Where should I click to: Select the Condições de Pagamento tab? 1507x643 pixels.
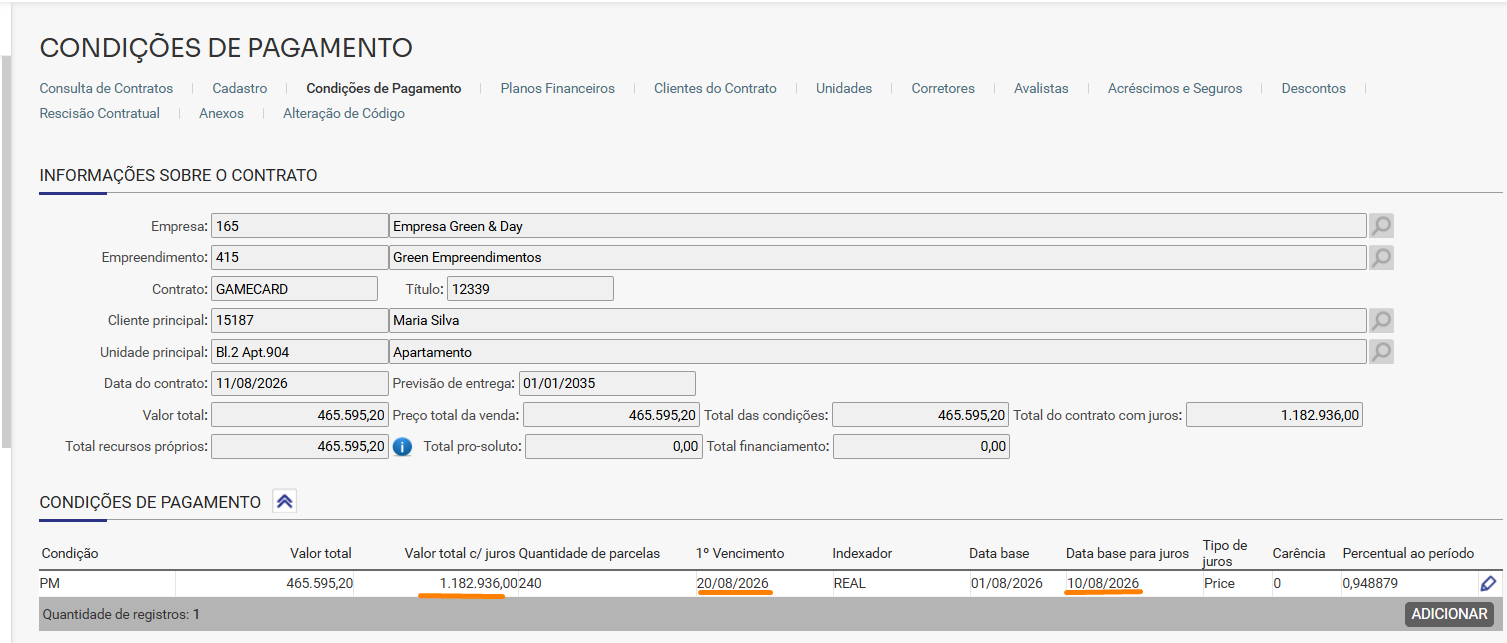(x=384, y=88)
